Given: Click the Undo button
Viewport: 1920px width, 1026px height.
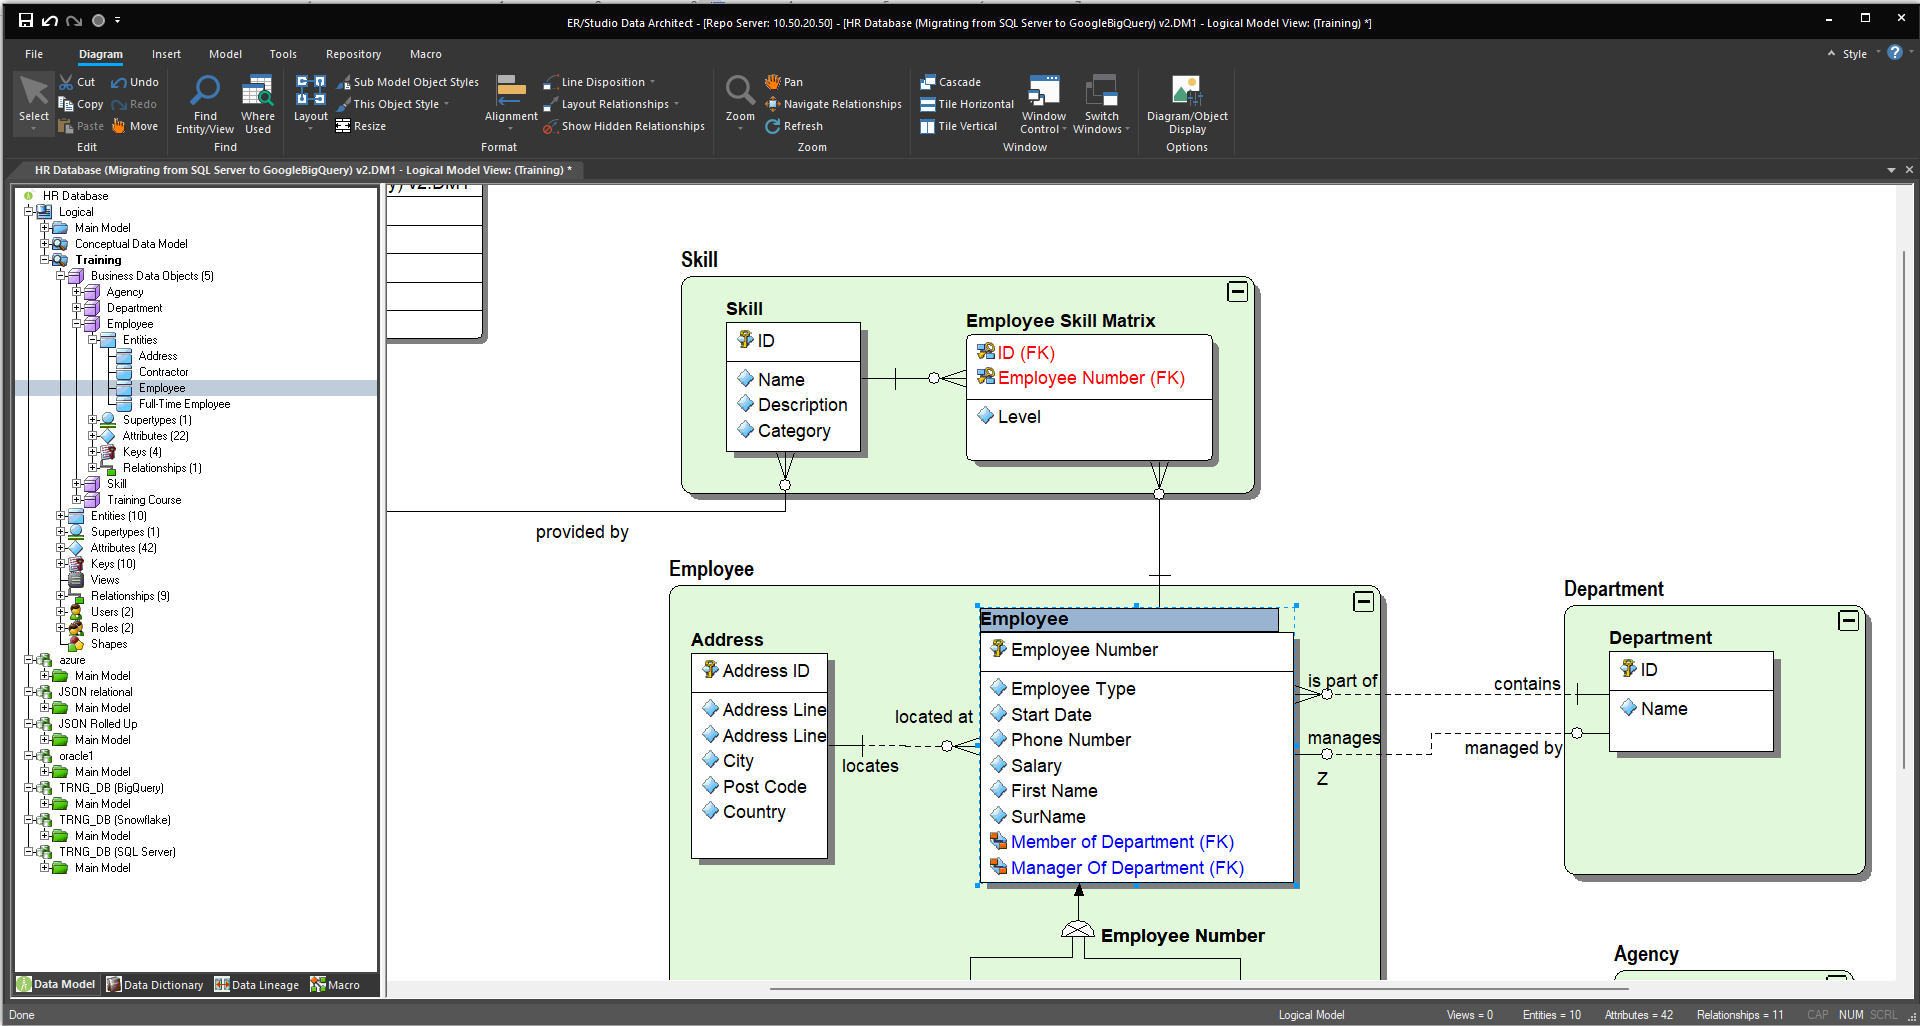Looking at the screenshot, I should [x=135, y=82].
